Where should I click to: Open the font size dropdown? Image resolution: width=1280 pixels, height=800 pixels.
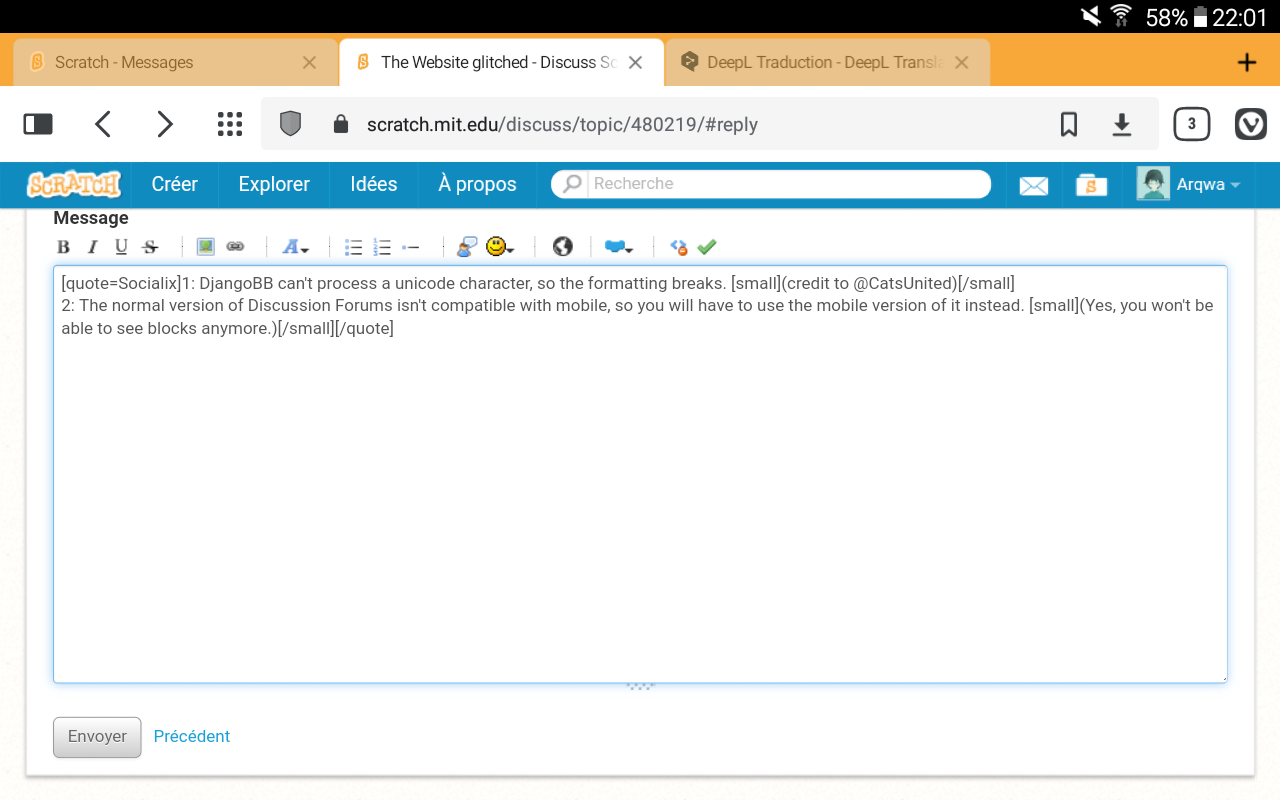(296, 247)
